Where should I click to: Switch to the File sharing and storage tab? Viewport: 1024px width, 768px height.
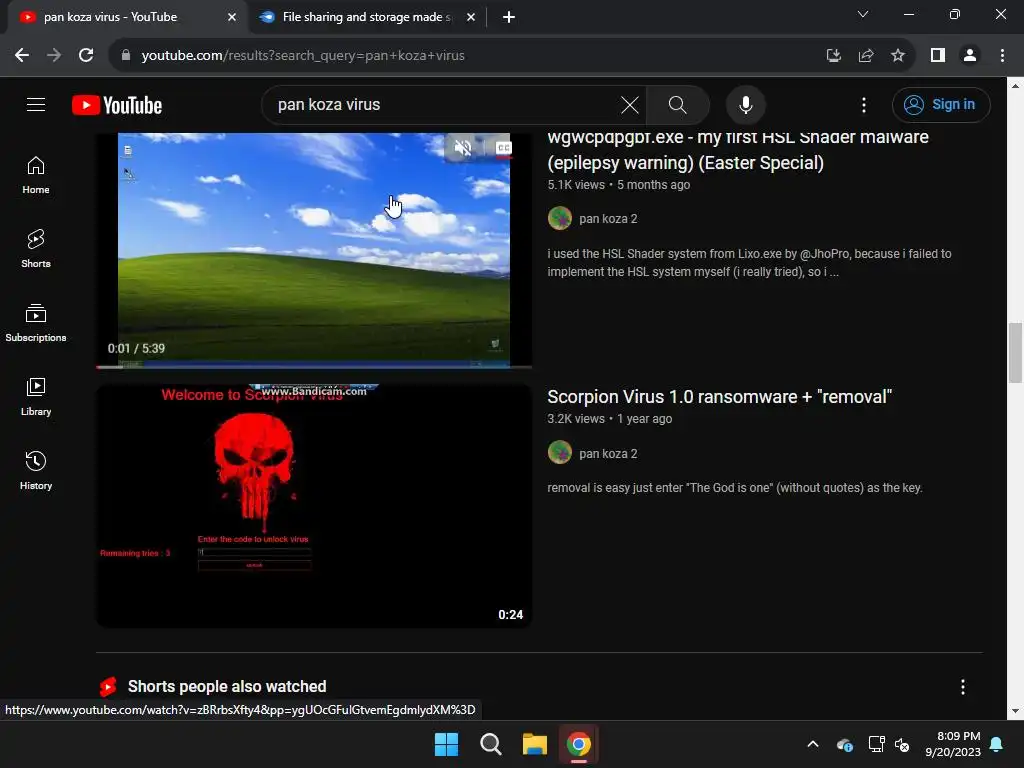tap(366, 17)
